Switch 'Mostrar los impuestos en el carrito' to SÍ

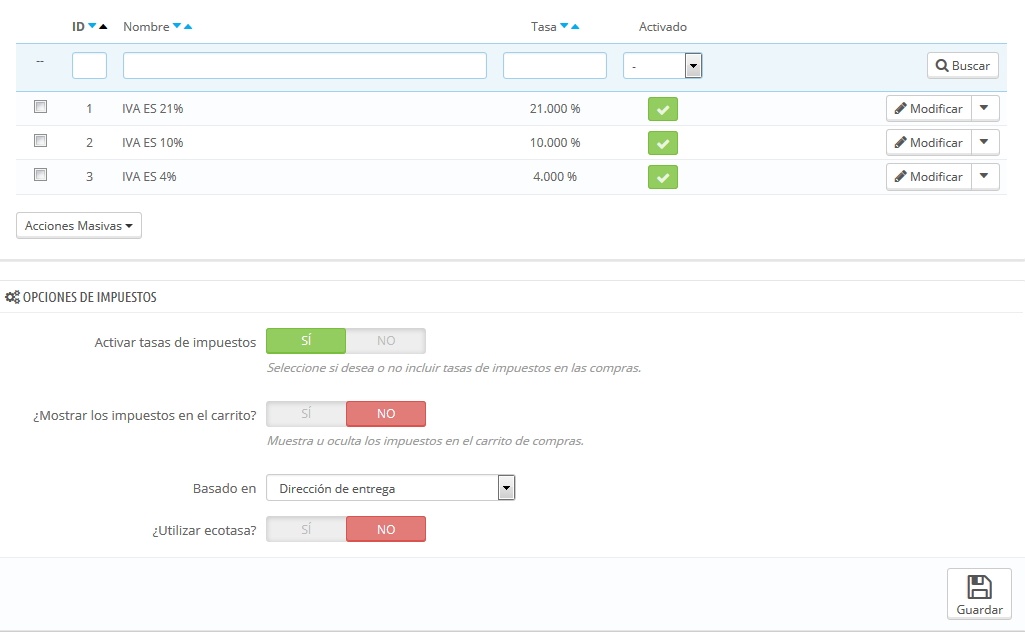point(306,414)
